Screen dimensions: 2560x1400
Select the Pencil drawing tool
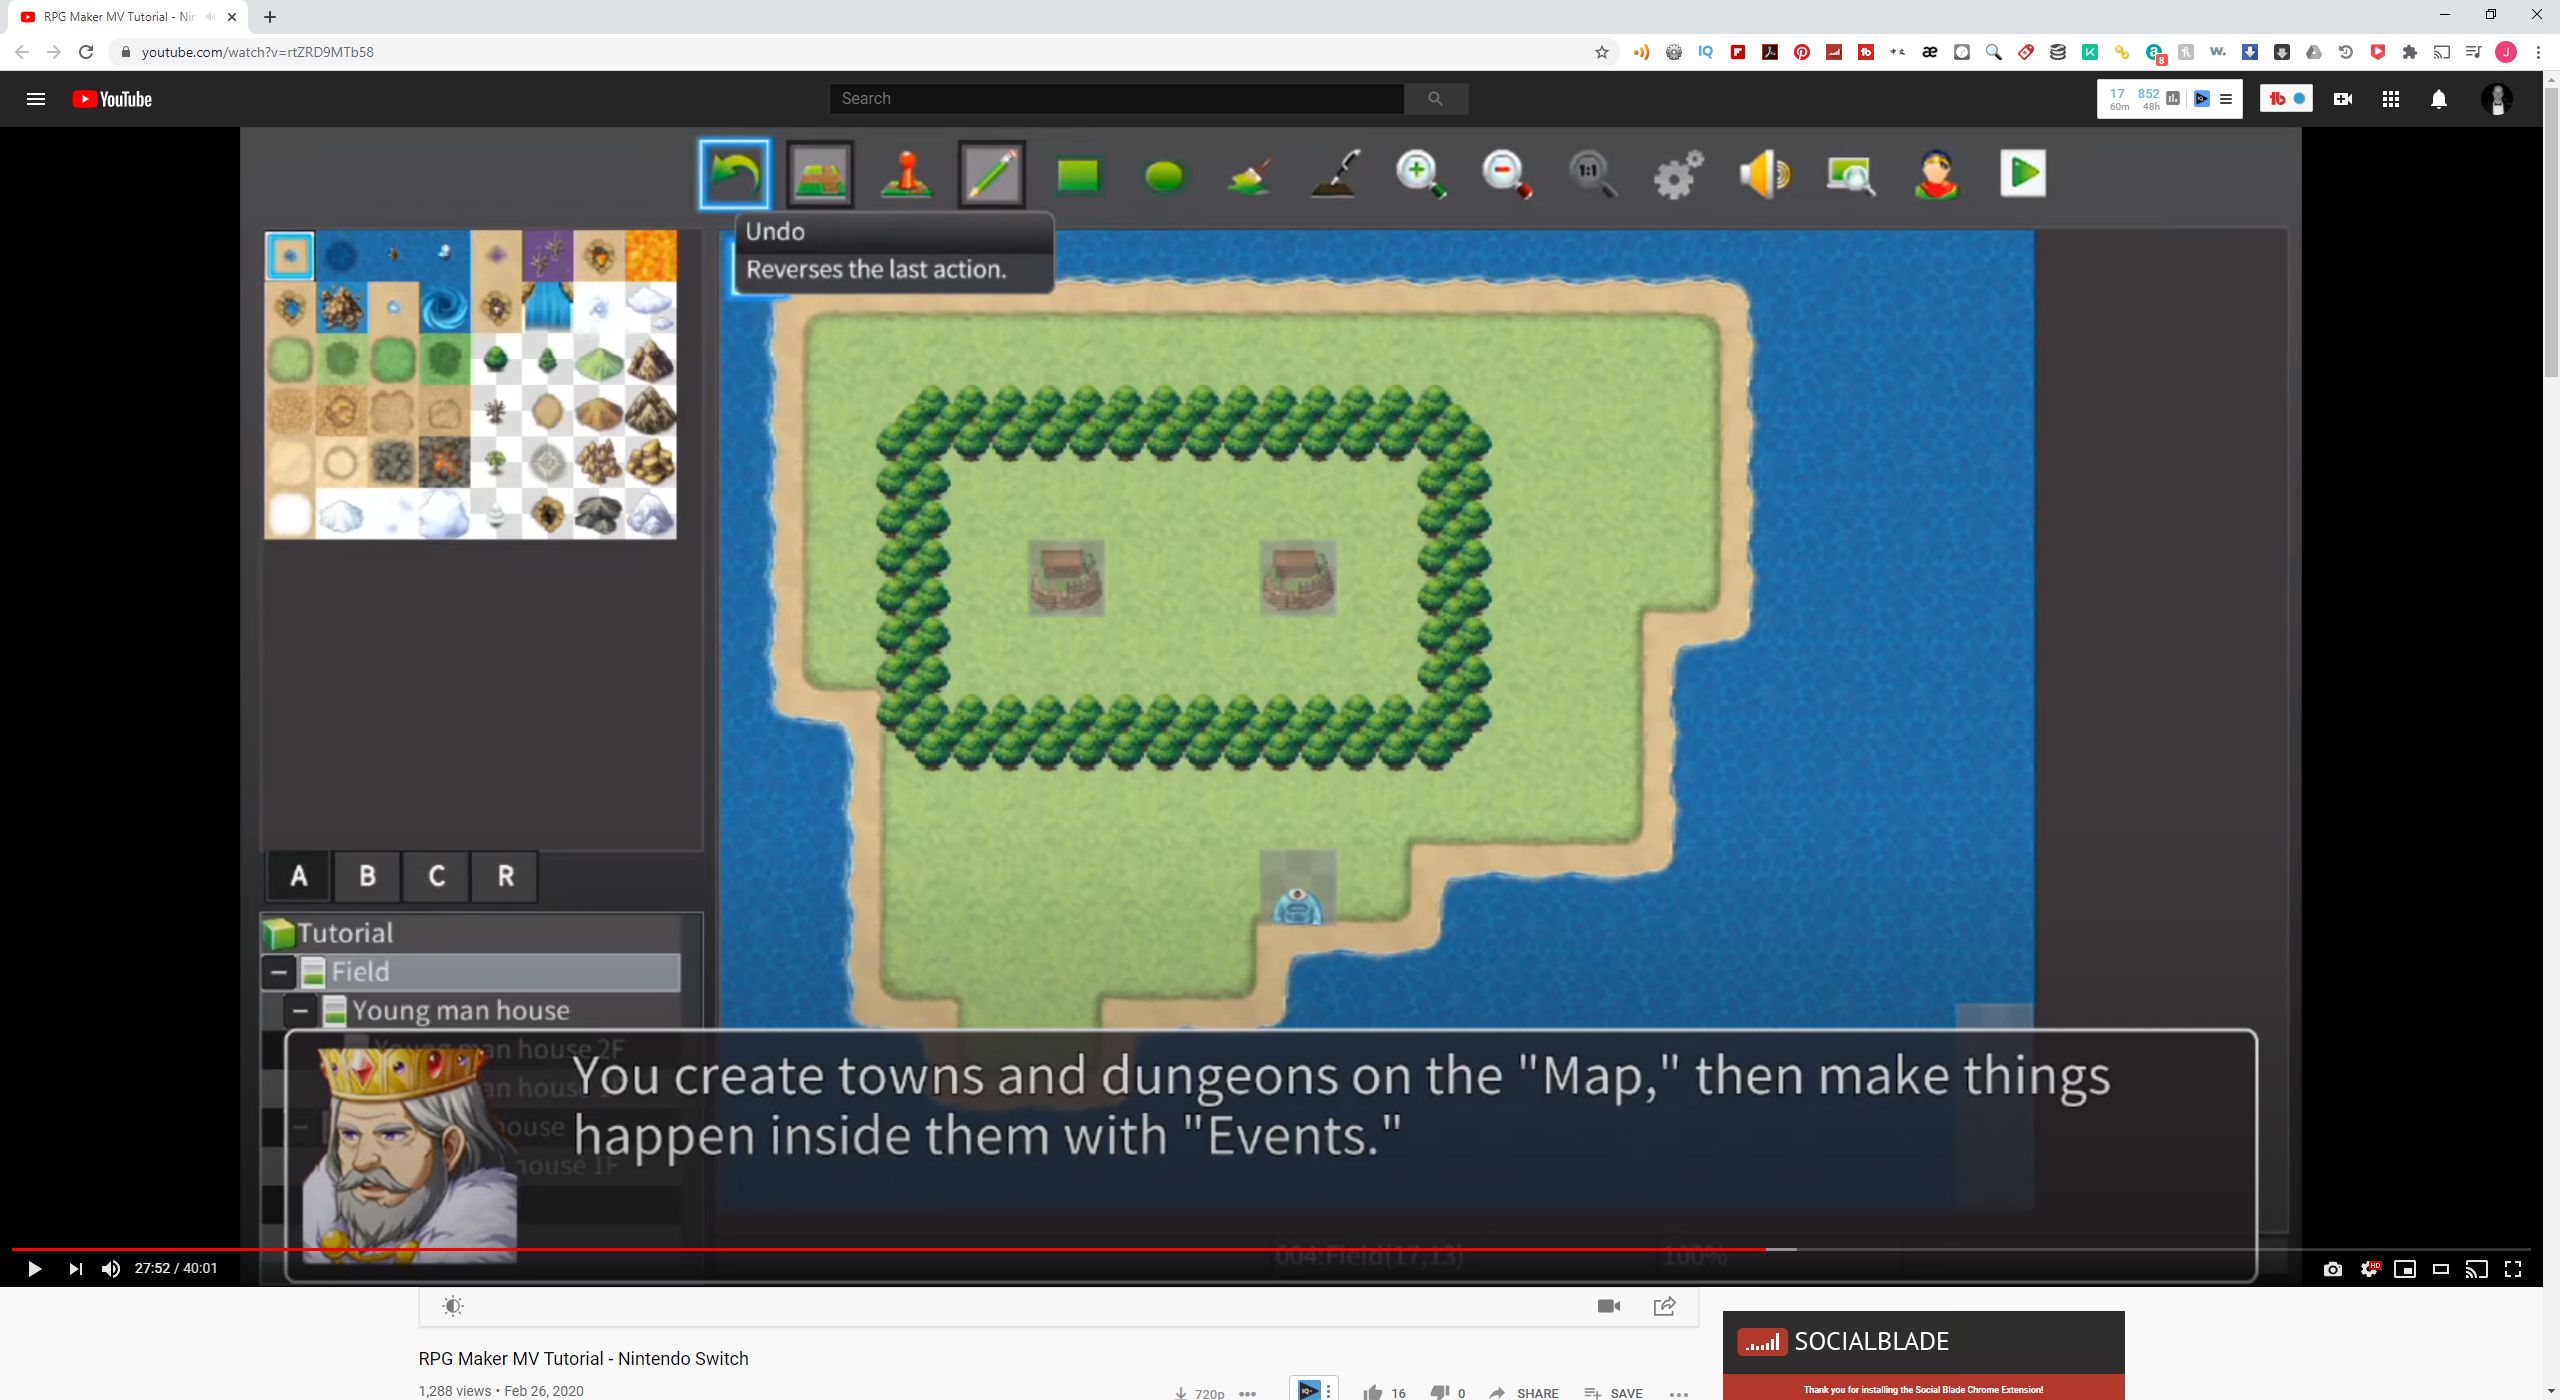pos(992,174)
